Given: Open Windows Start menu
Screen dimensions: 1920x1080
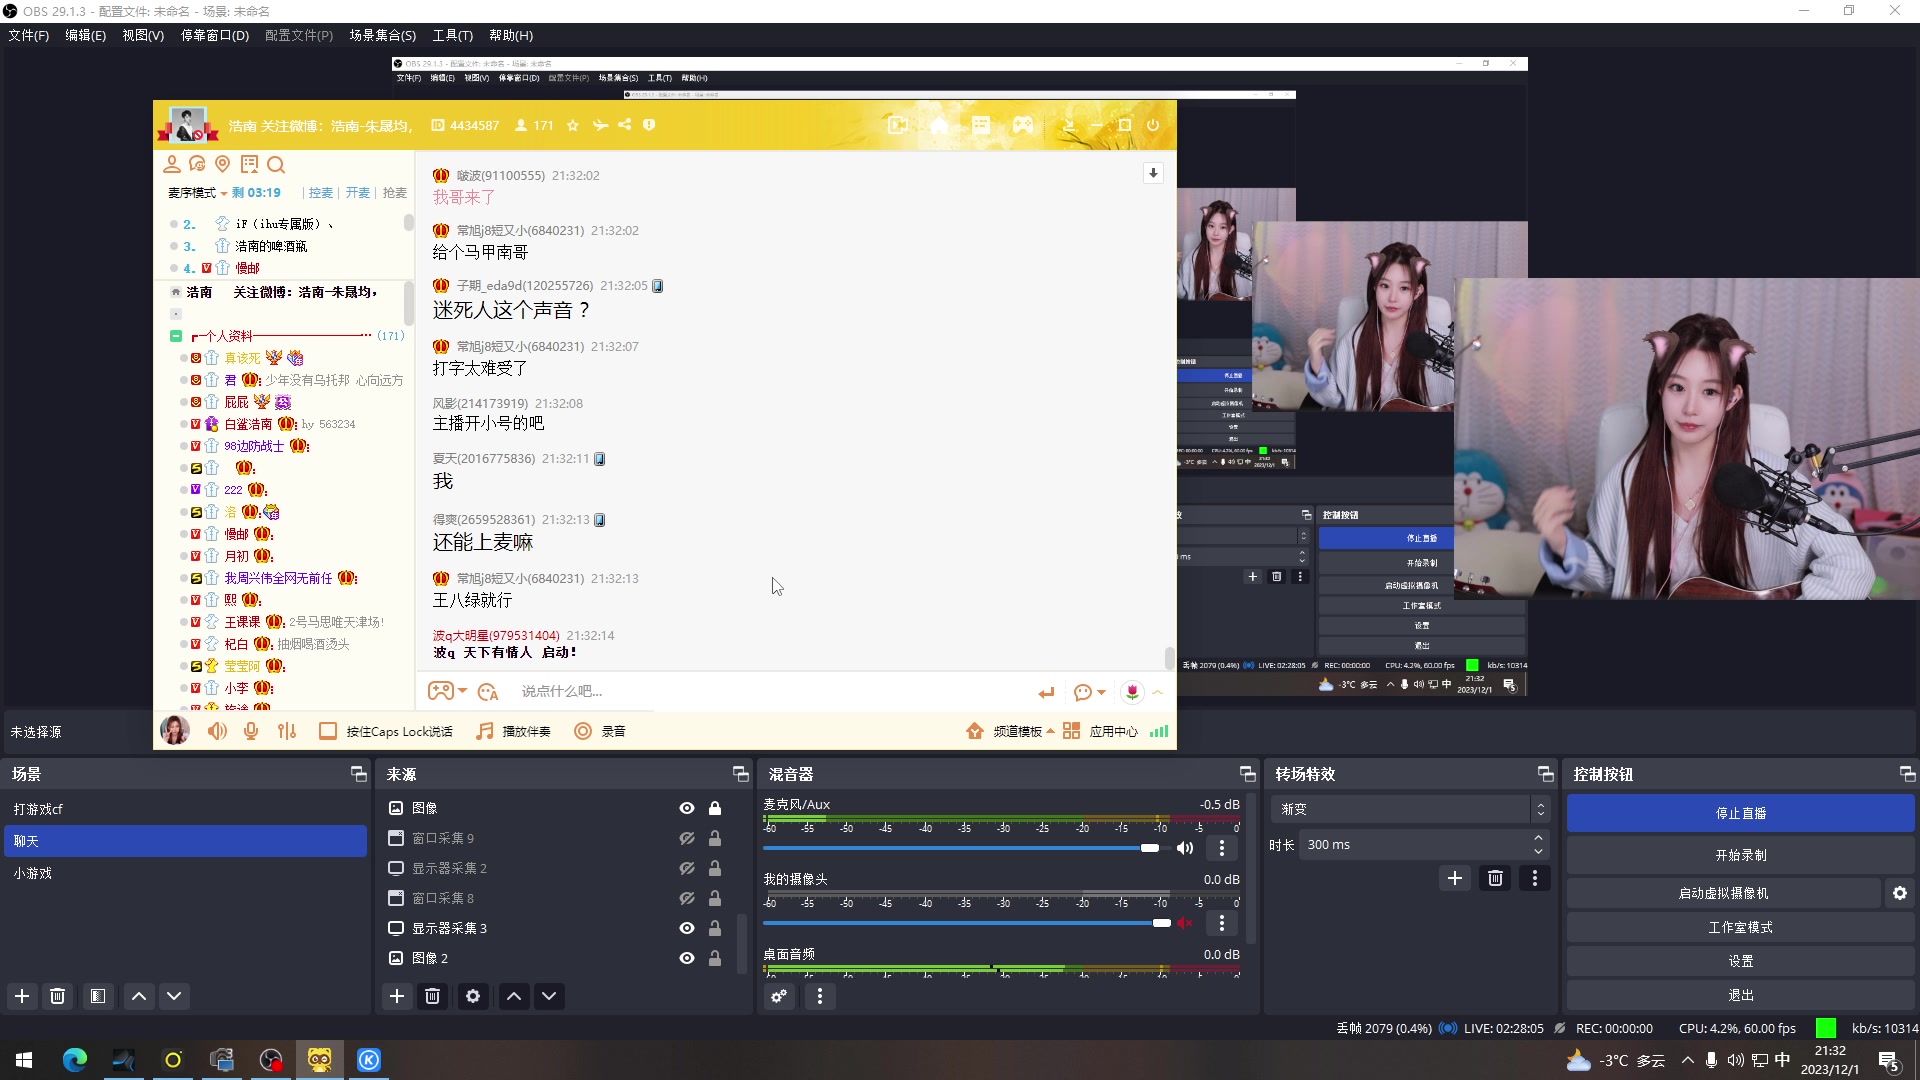Looking at the screenshot, I should point(24,1060).
